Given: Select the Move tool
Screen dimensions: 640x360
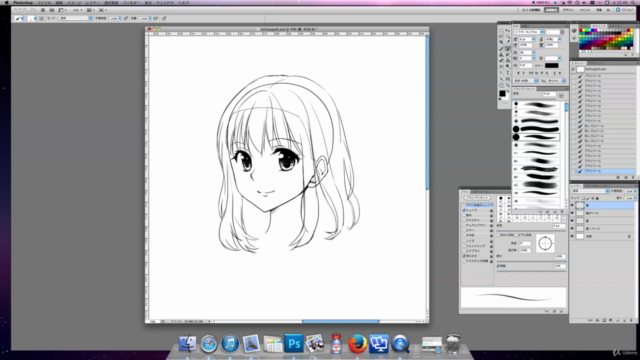Looking at the screenshot, I should [x=508, y=31].
